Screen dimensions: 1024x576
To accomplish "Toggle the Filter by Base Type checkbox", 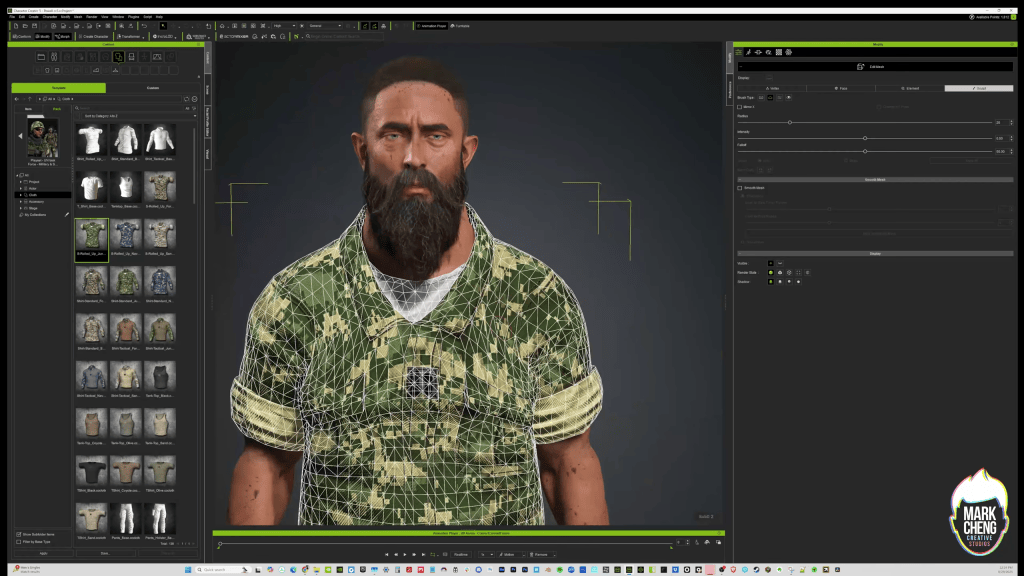I will click(x=18, y=541).
